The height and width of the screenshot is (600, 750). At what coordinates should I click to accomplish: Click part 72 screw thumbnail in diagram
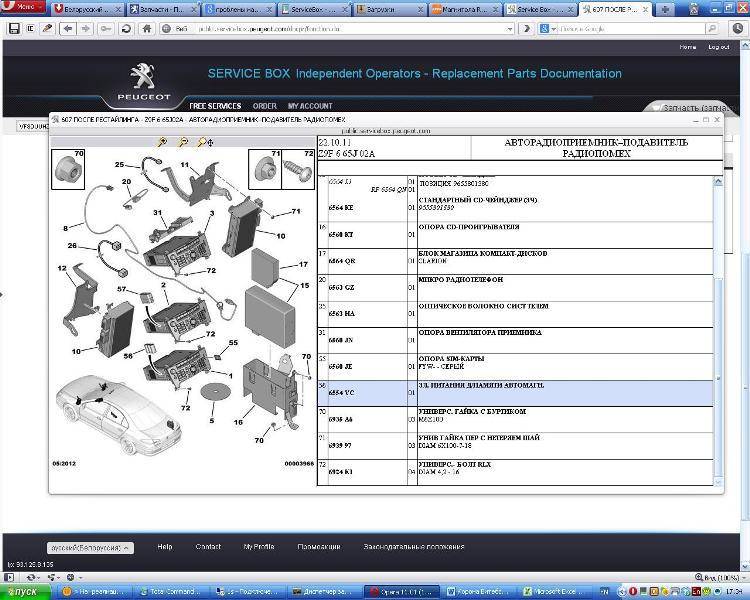(296, 166)
